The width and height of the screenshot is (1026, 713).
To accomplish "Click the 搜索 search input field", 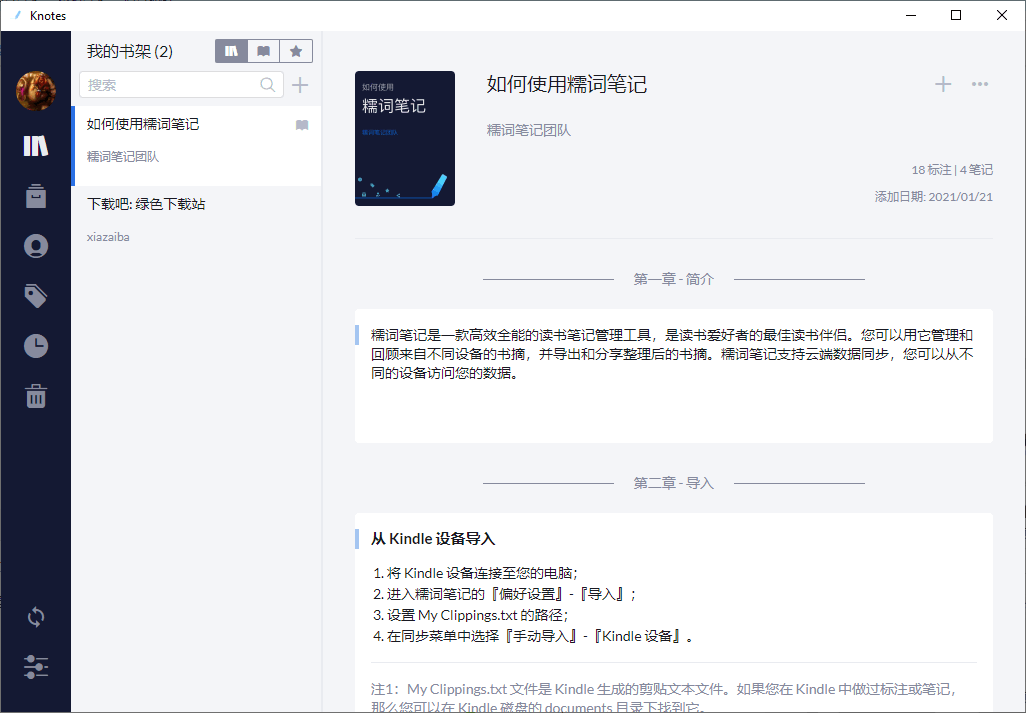I will click(x=181, y=85).
